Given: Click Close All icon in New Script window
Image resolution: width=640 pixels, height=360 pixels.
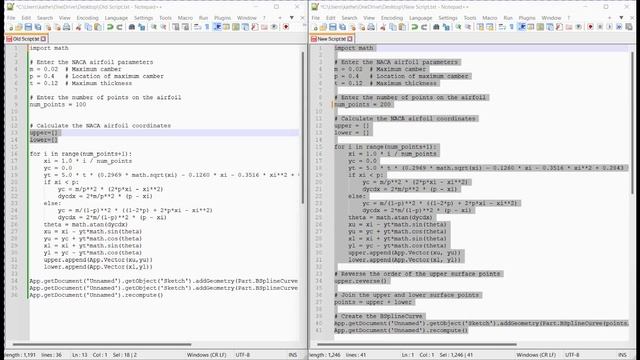Looking at the screenshot, I should coord(362,27).
